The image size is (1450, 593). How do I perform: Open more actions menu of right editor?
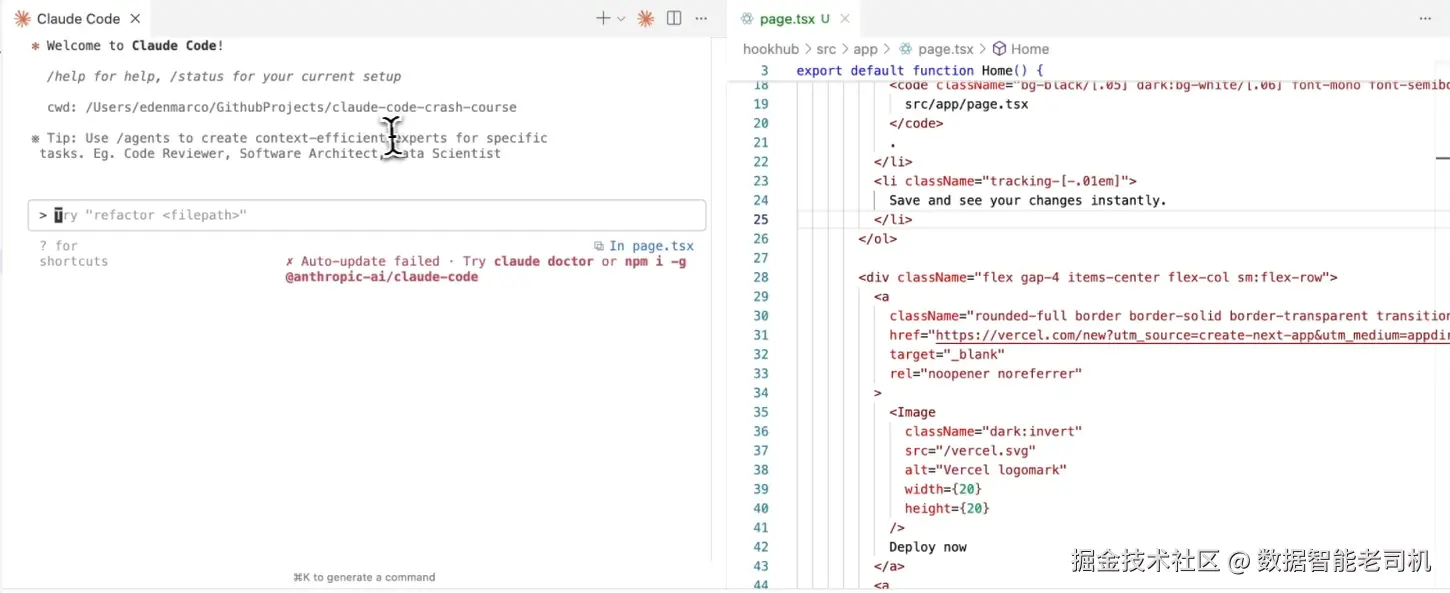1425,18
